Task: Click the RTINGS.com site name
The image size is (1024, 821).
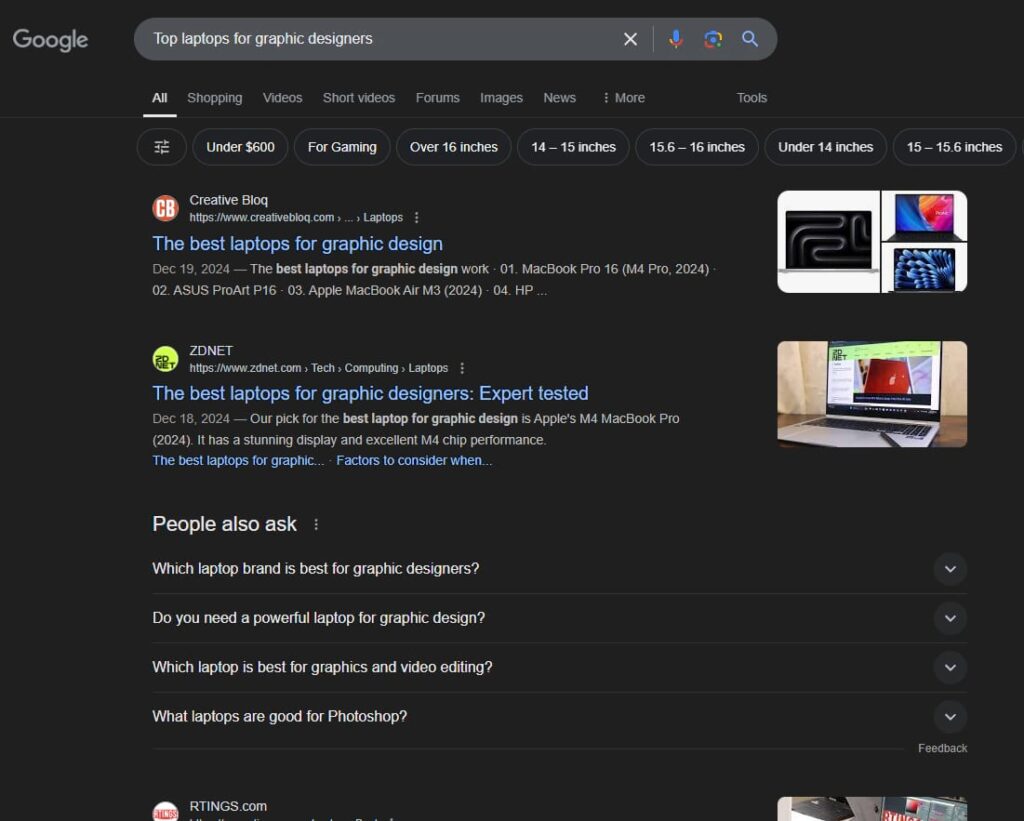Action: point(228,807)
